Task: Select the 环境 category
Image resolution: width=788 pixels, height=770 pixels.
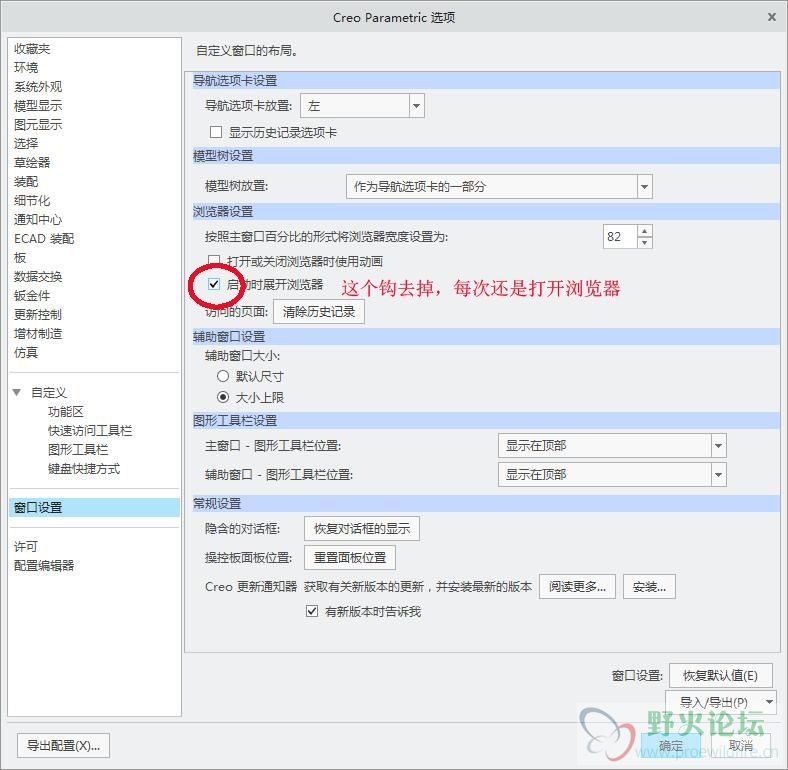Action: pos(26,67)
